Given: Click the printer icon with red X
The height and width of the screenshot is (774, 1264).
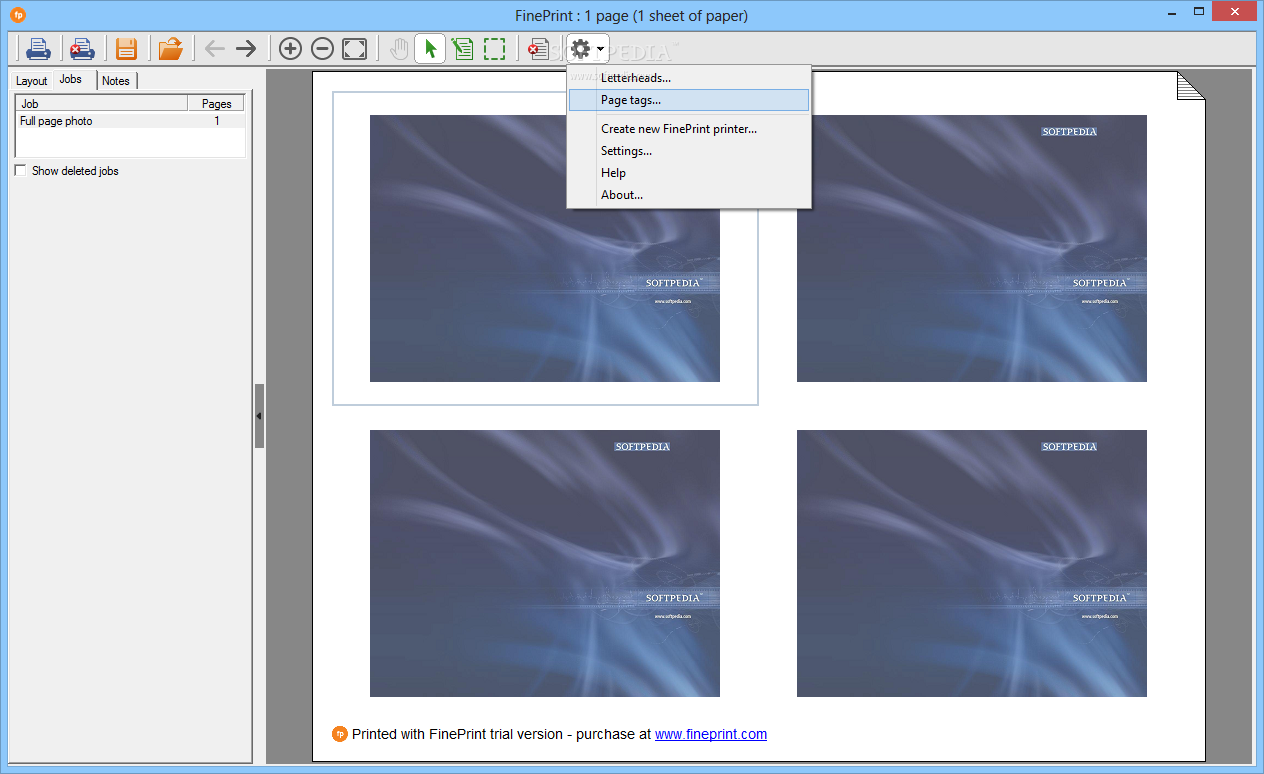Looking at the screenshot, I should coord(82,48).
